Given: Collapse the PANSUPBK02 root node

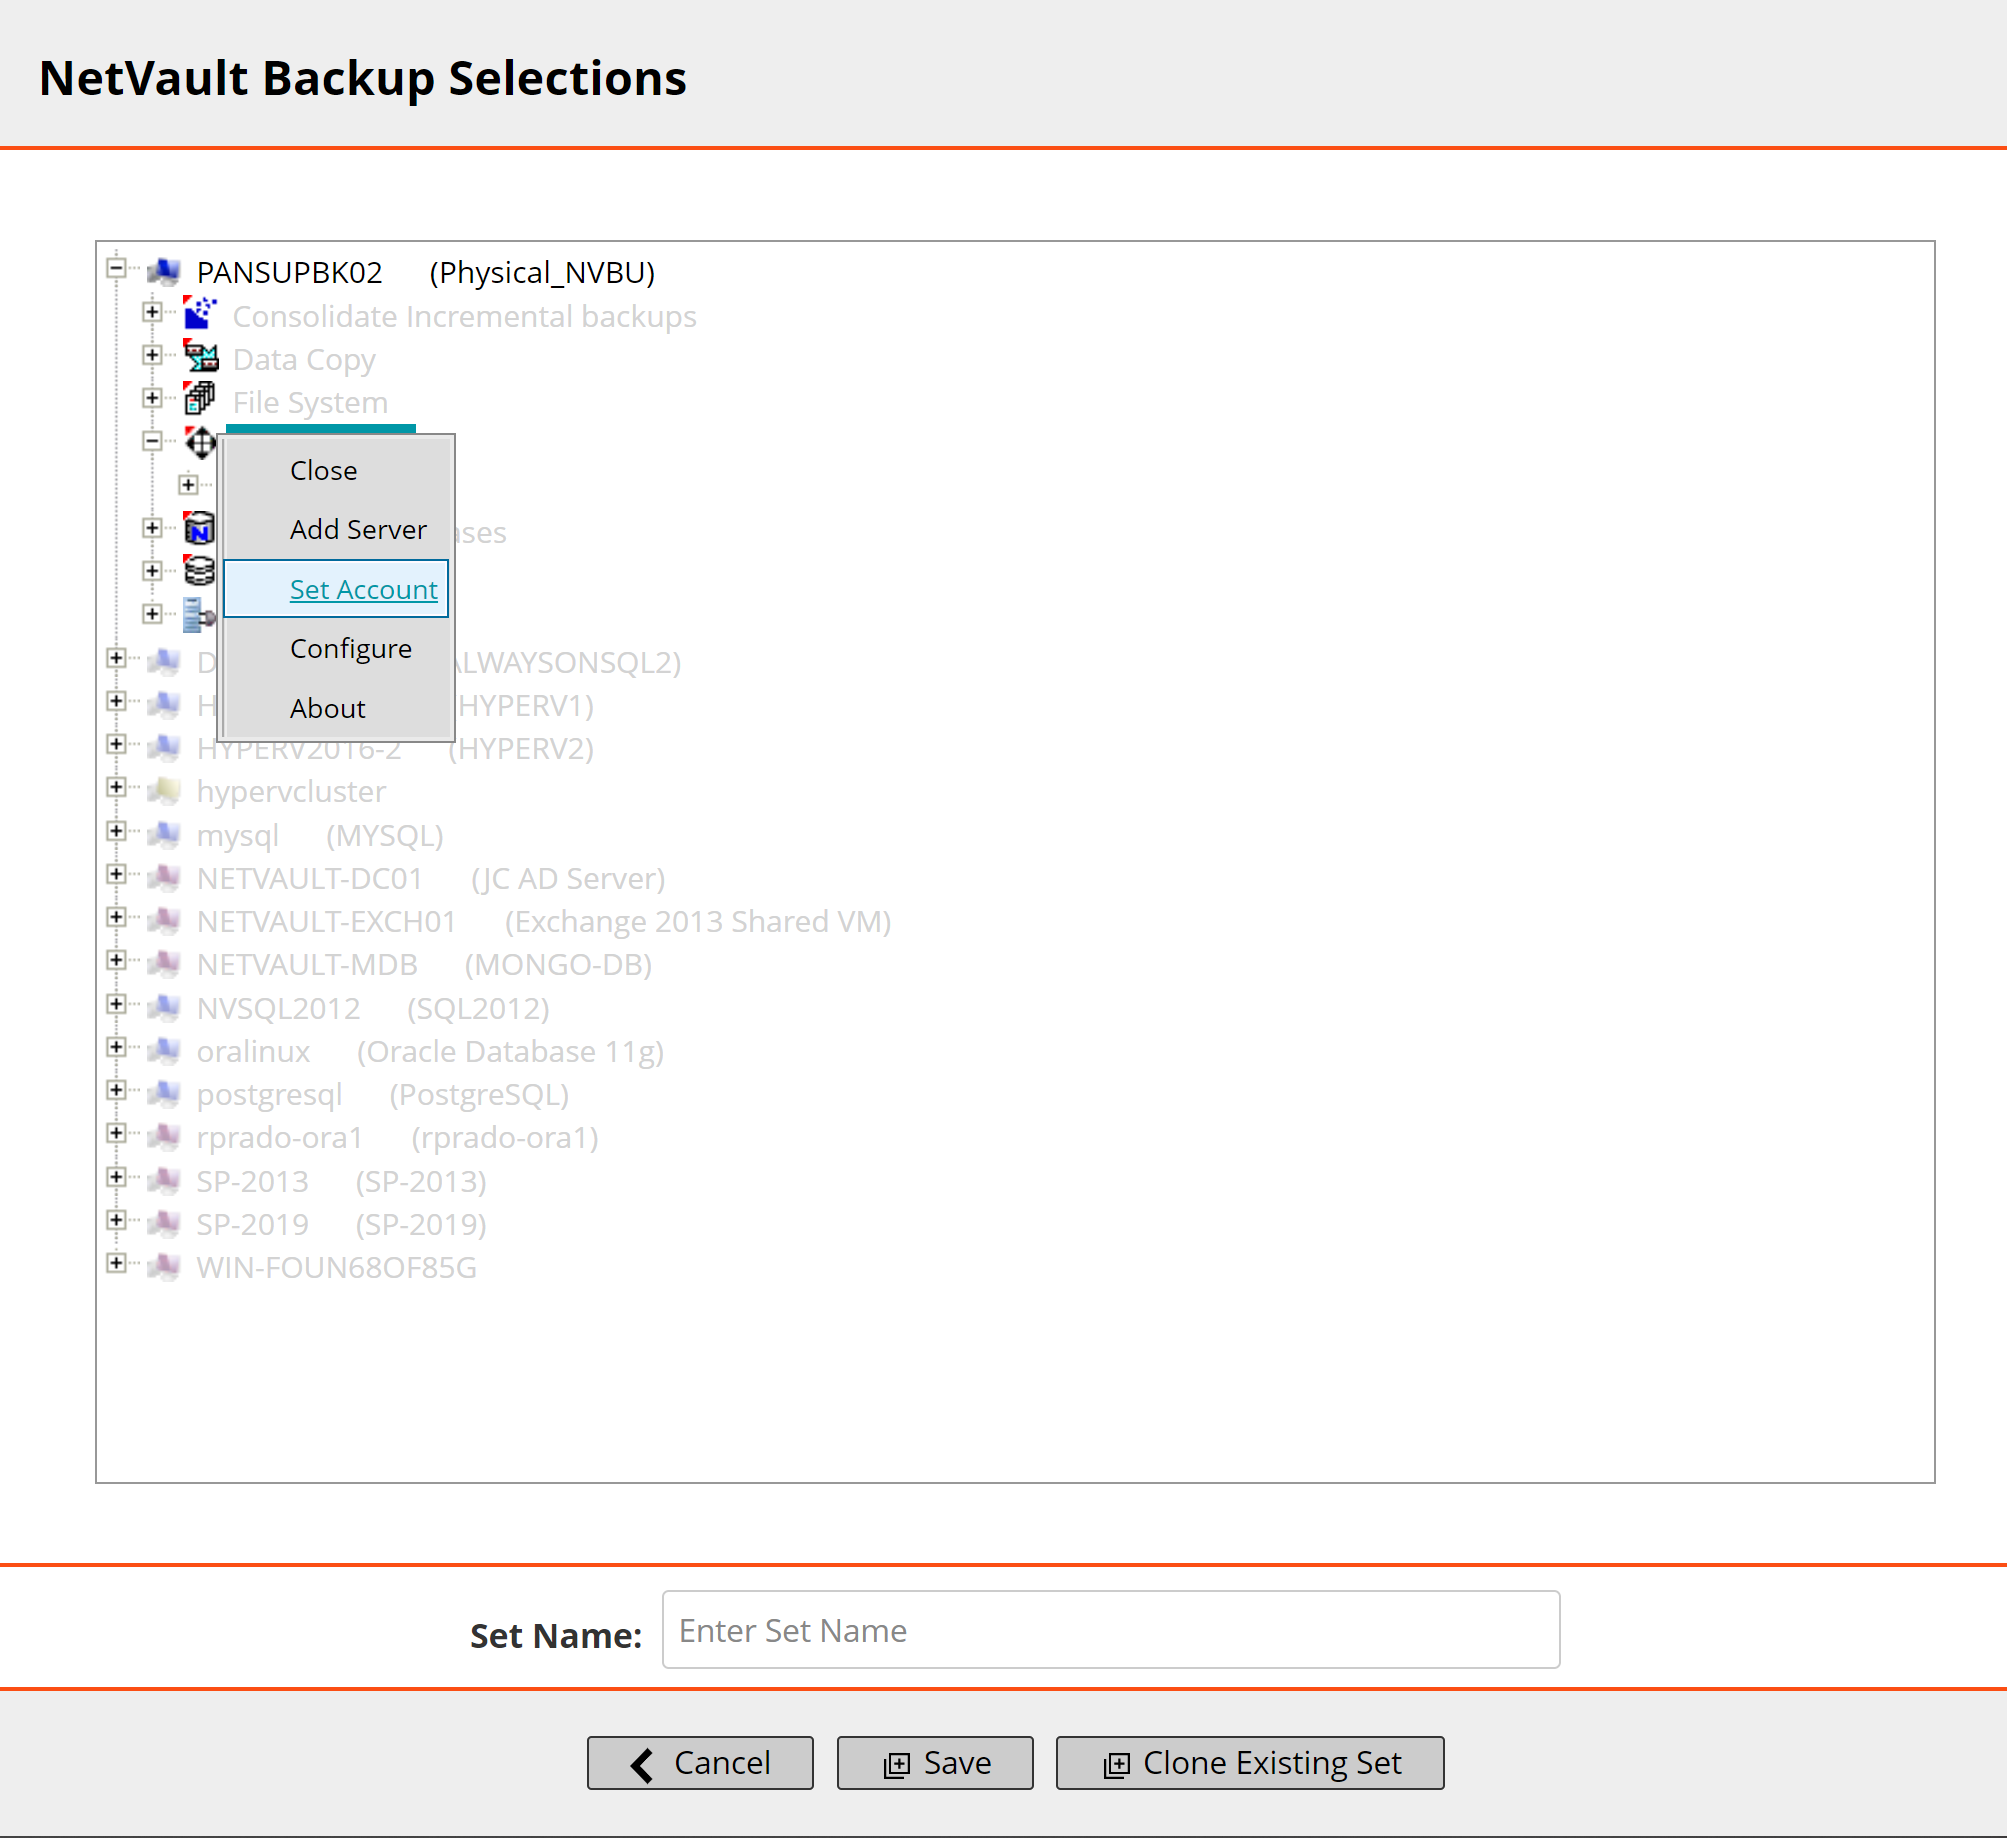Looking at the screenshot, I should tap(116, 268).
